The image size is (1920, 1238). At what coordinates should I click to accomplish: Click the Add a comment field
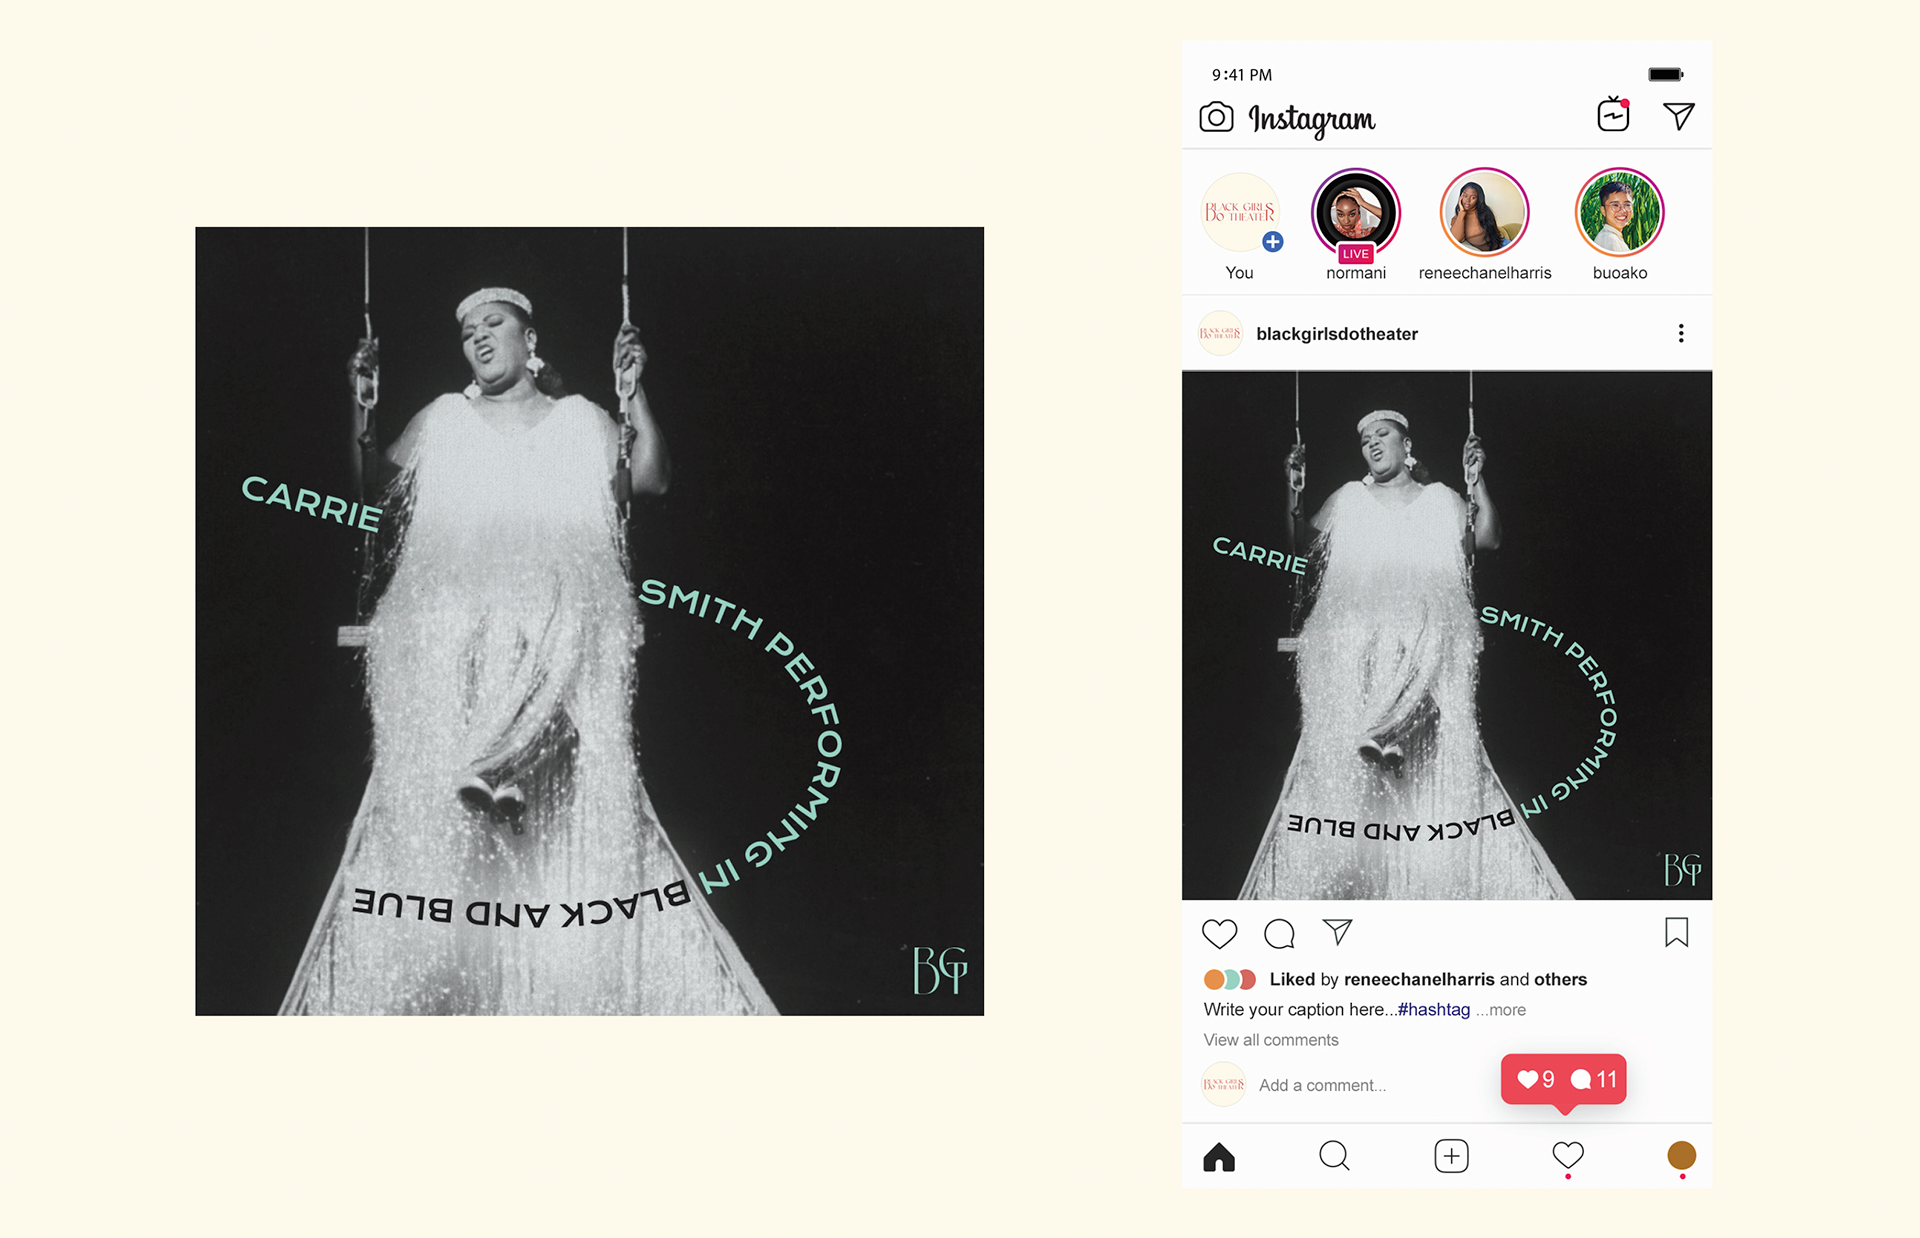click(x=1322, y=1085)
